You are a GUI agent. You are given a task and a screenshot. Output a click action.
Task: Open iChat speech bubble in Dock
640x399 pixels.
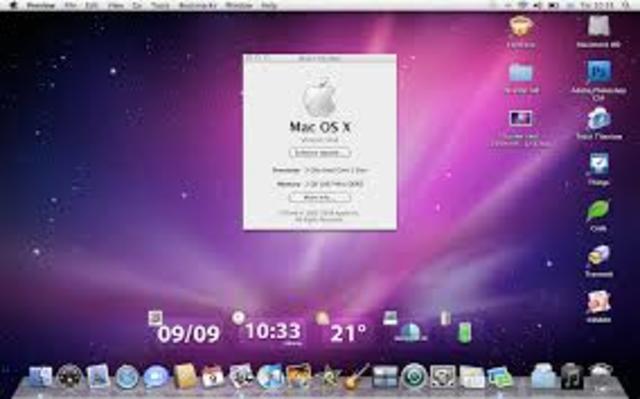click(156, 376)
